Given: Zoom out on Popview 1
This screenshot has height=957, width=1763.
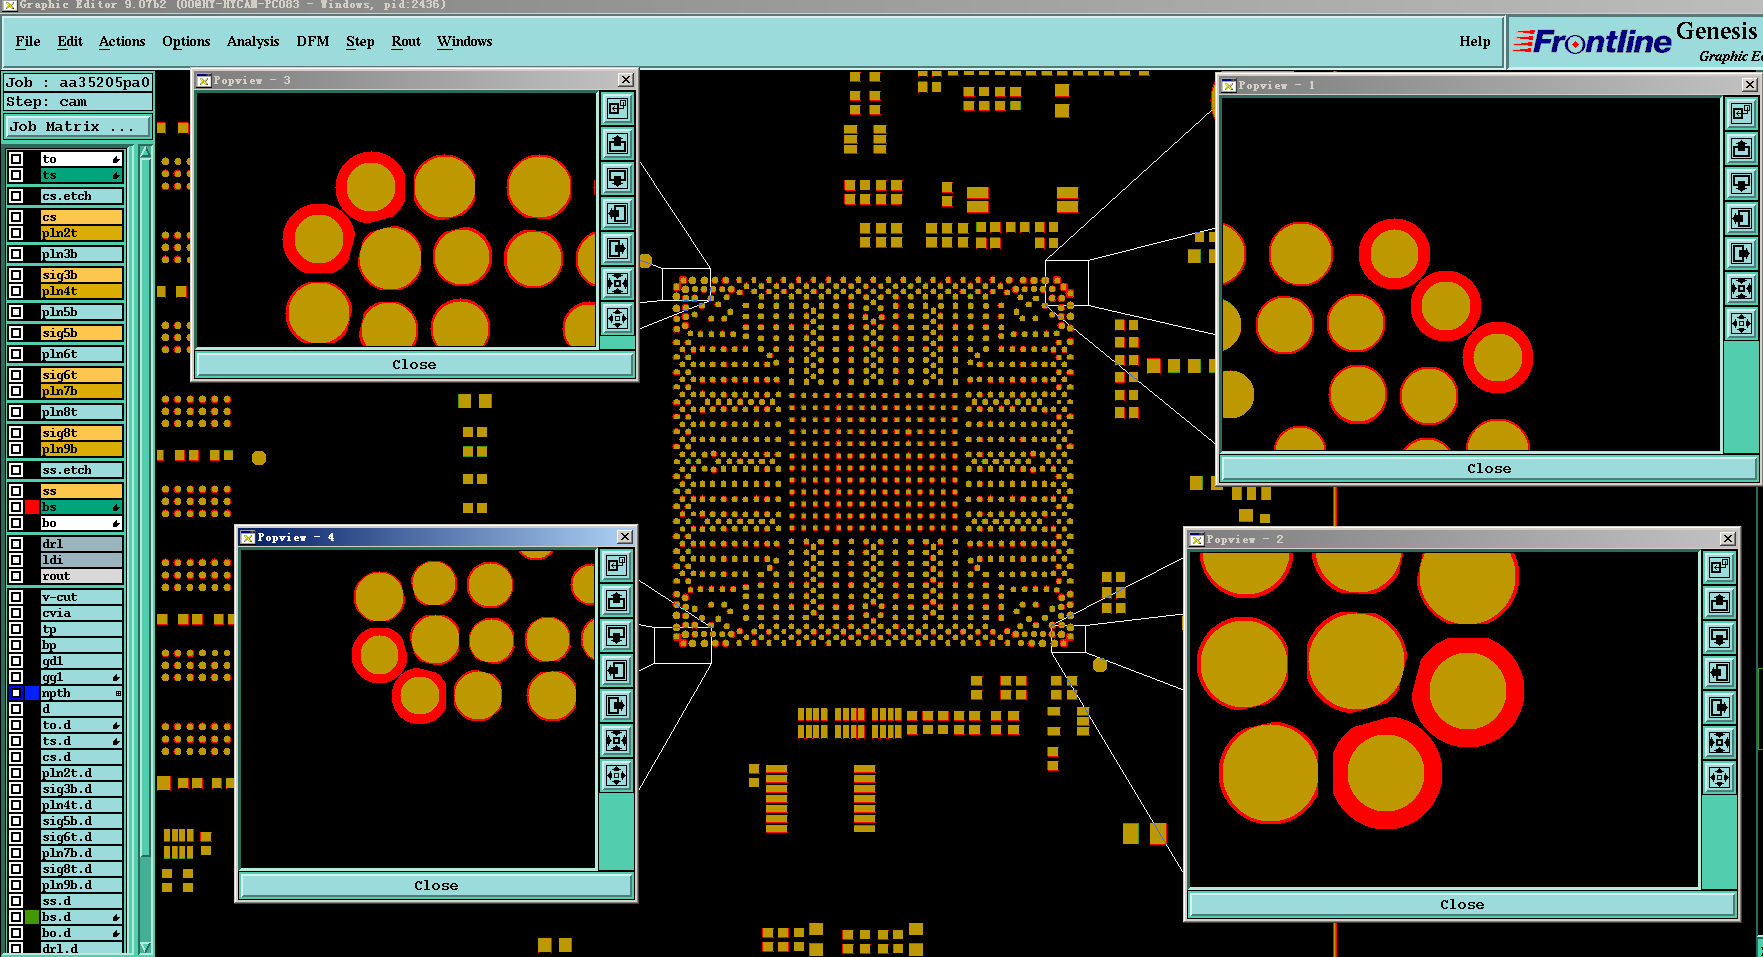Looking at the screenshot, I should click(1741, 323).
